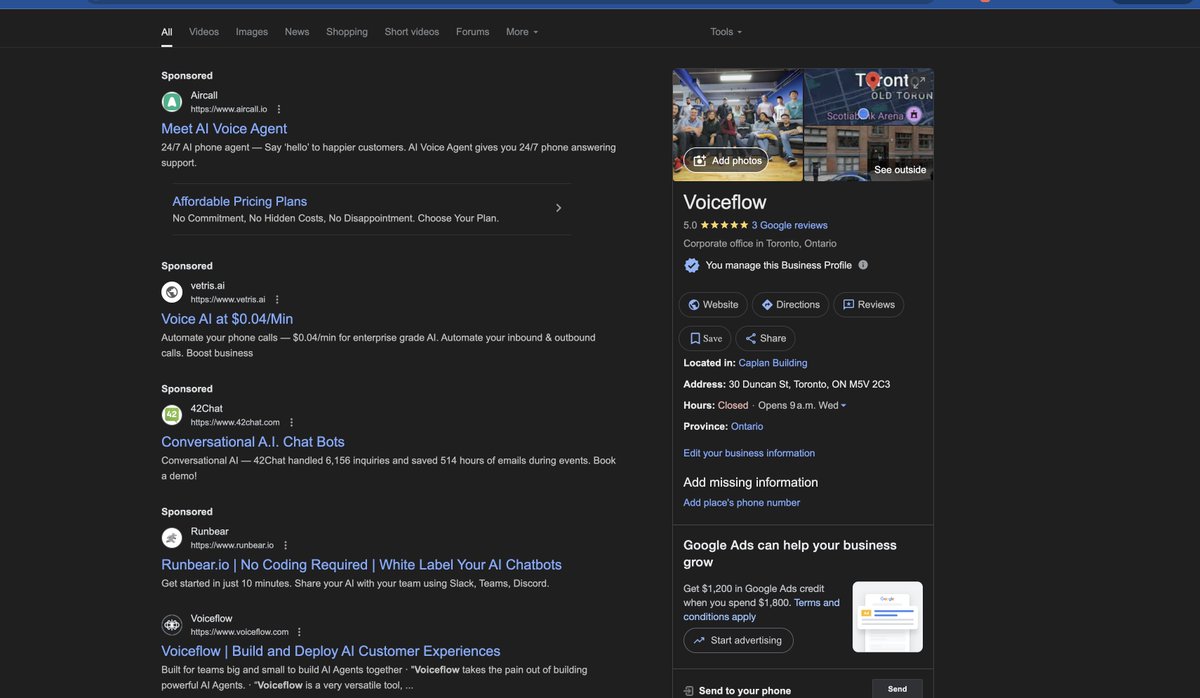Open 3 Google reviews link
This screenshot has height=698, width=1200.
click(x=790, y=225)
